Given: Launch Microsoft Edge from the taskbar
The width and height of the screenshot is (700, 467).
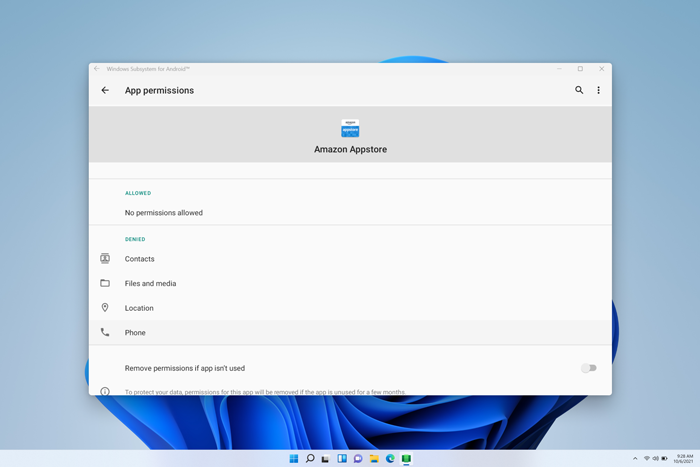Looking at the screenshot, I should [390, 459].
